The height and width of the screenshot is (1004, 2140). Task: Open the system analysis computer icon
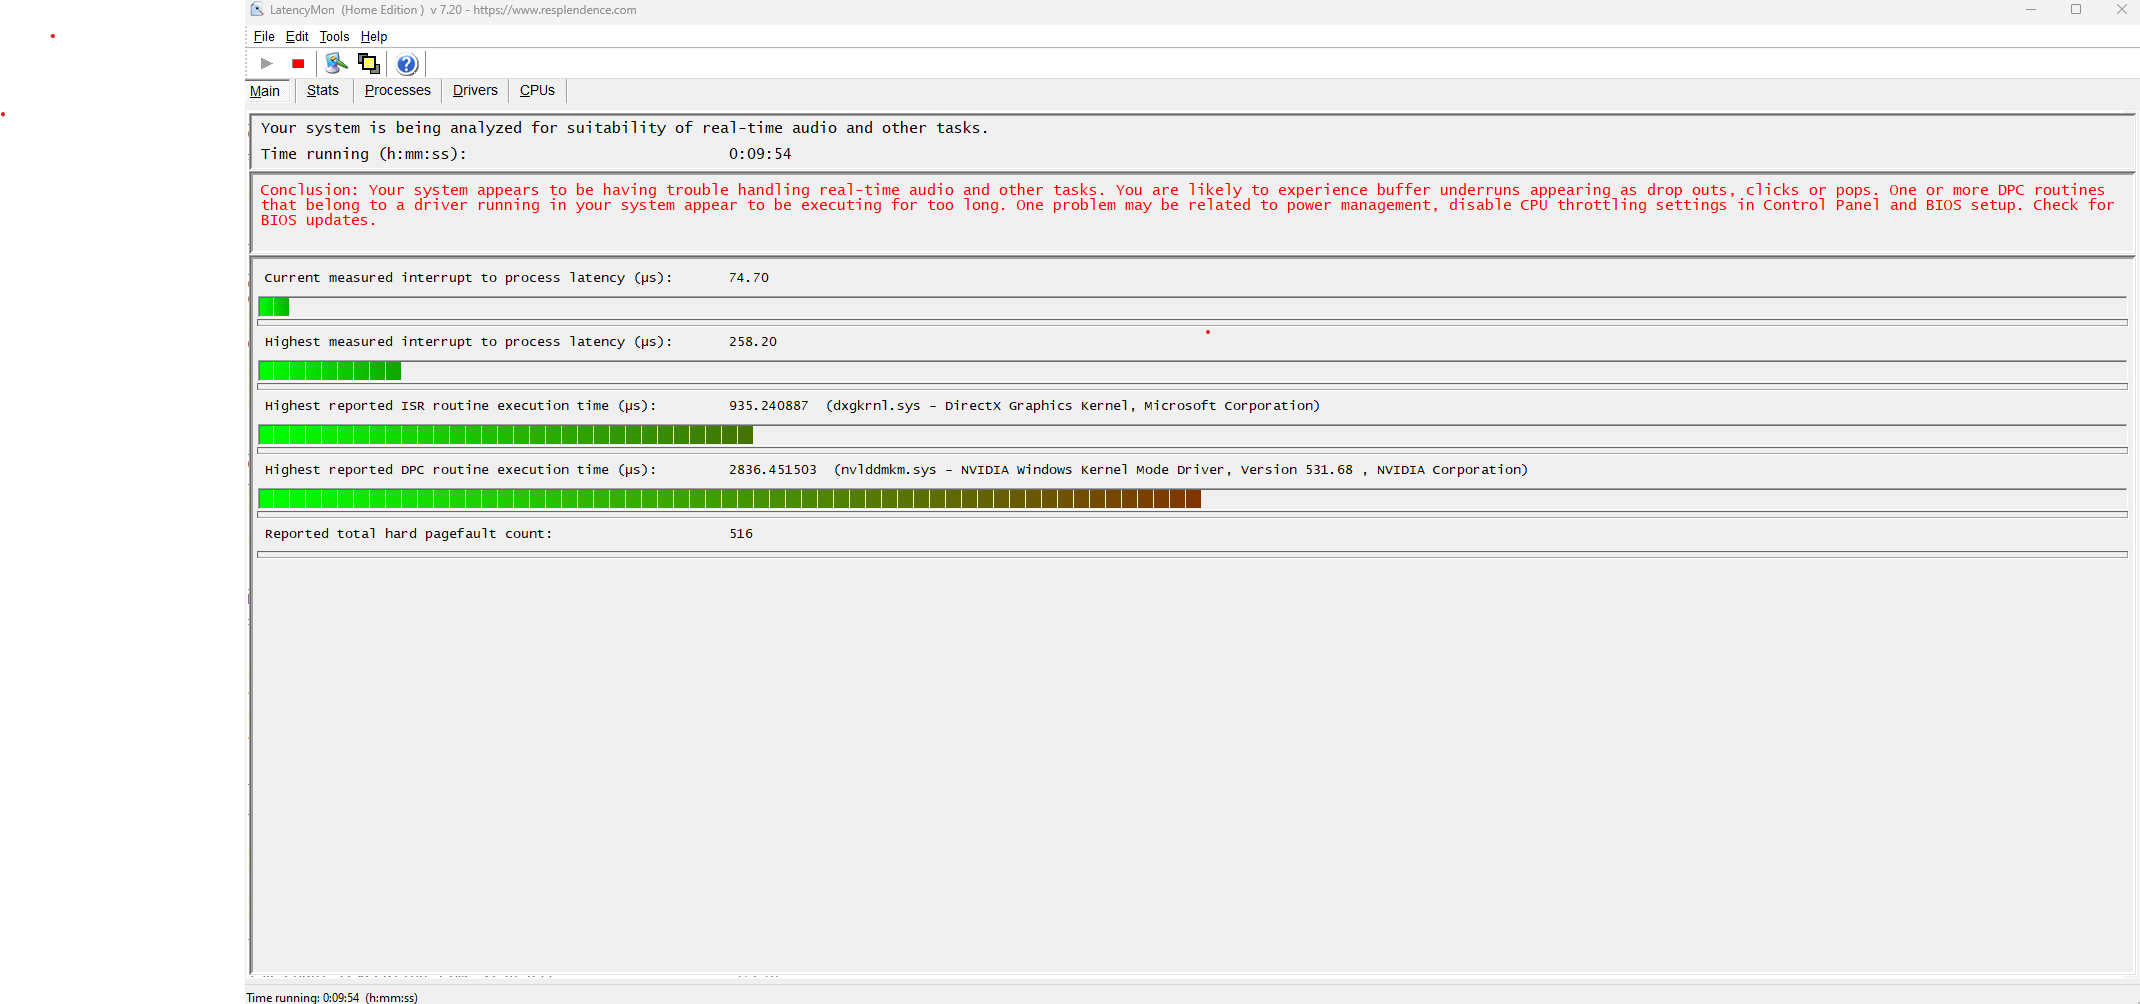pos(337,64)
